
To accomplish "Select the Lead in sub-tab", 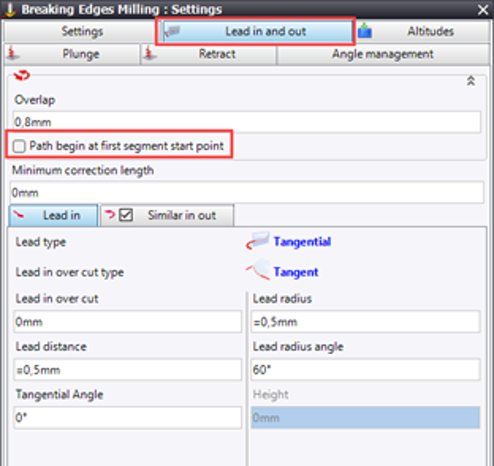I will [x=53, y=215].
